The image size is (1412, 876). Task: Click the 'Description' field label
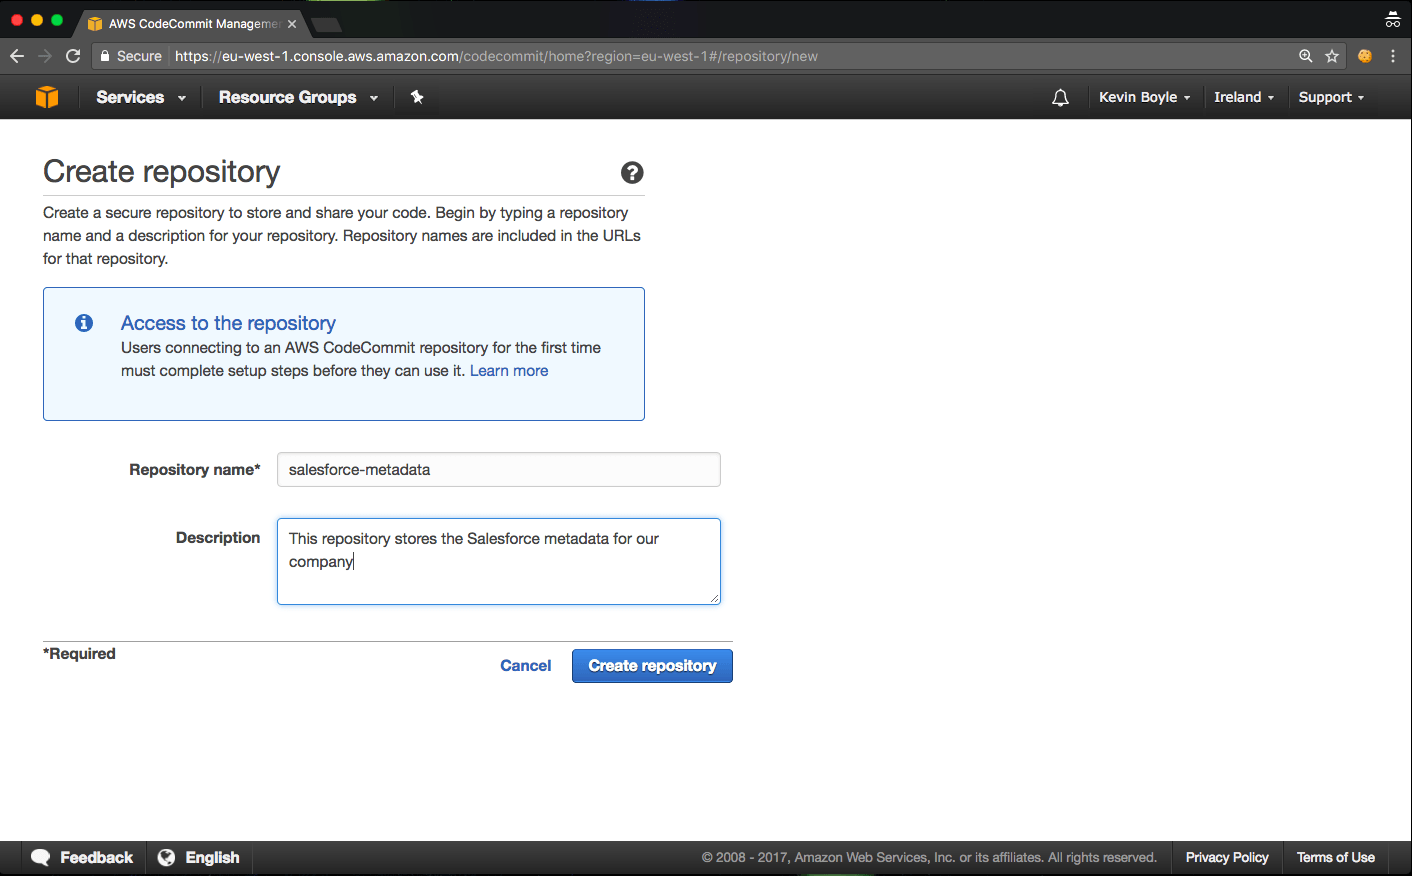[x=218, y=538]
